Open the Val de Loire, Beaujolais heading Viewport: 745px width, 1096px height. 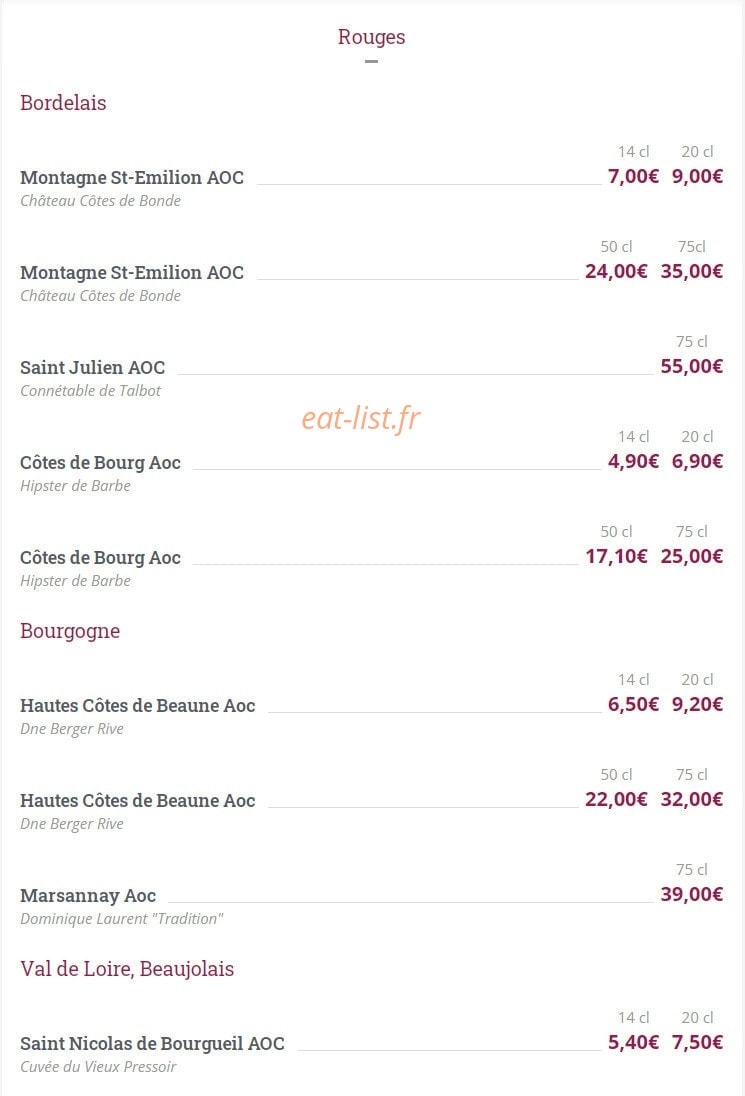click(127, 969)
